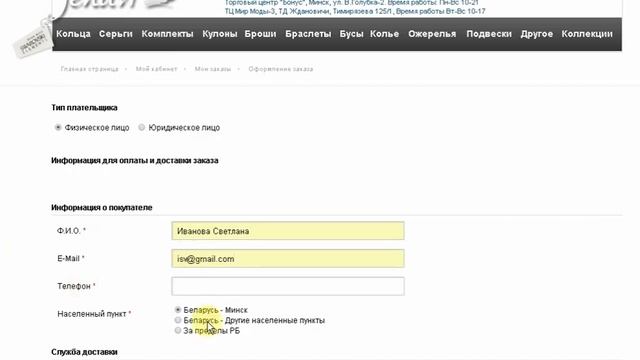Open the Кольца menu category

click(x=73, y=34)
